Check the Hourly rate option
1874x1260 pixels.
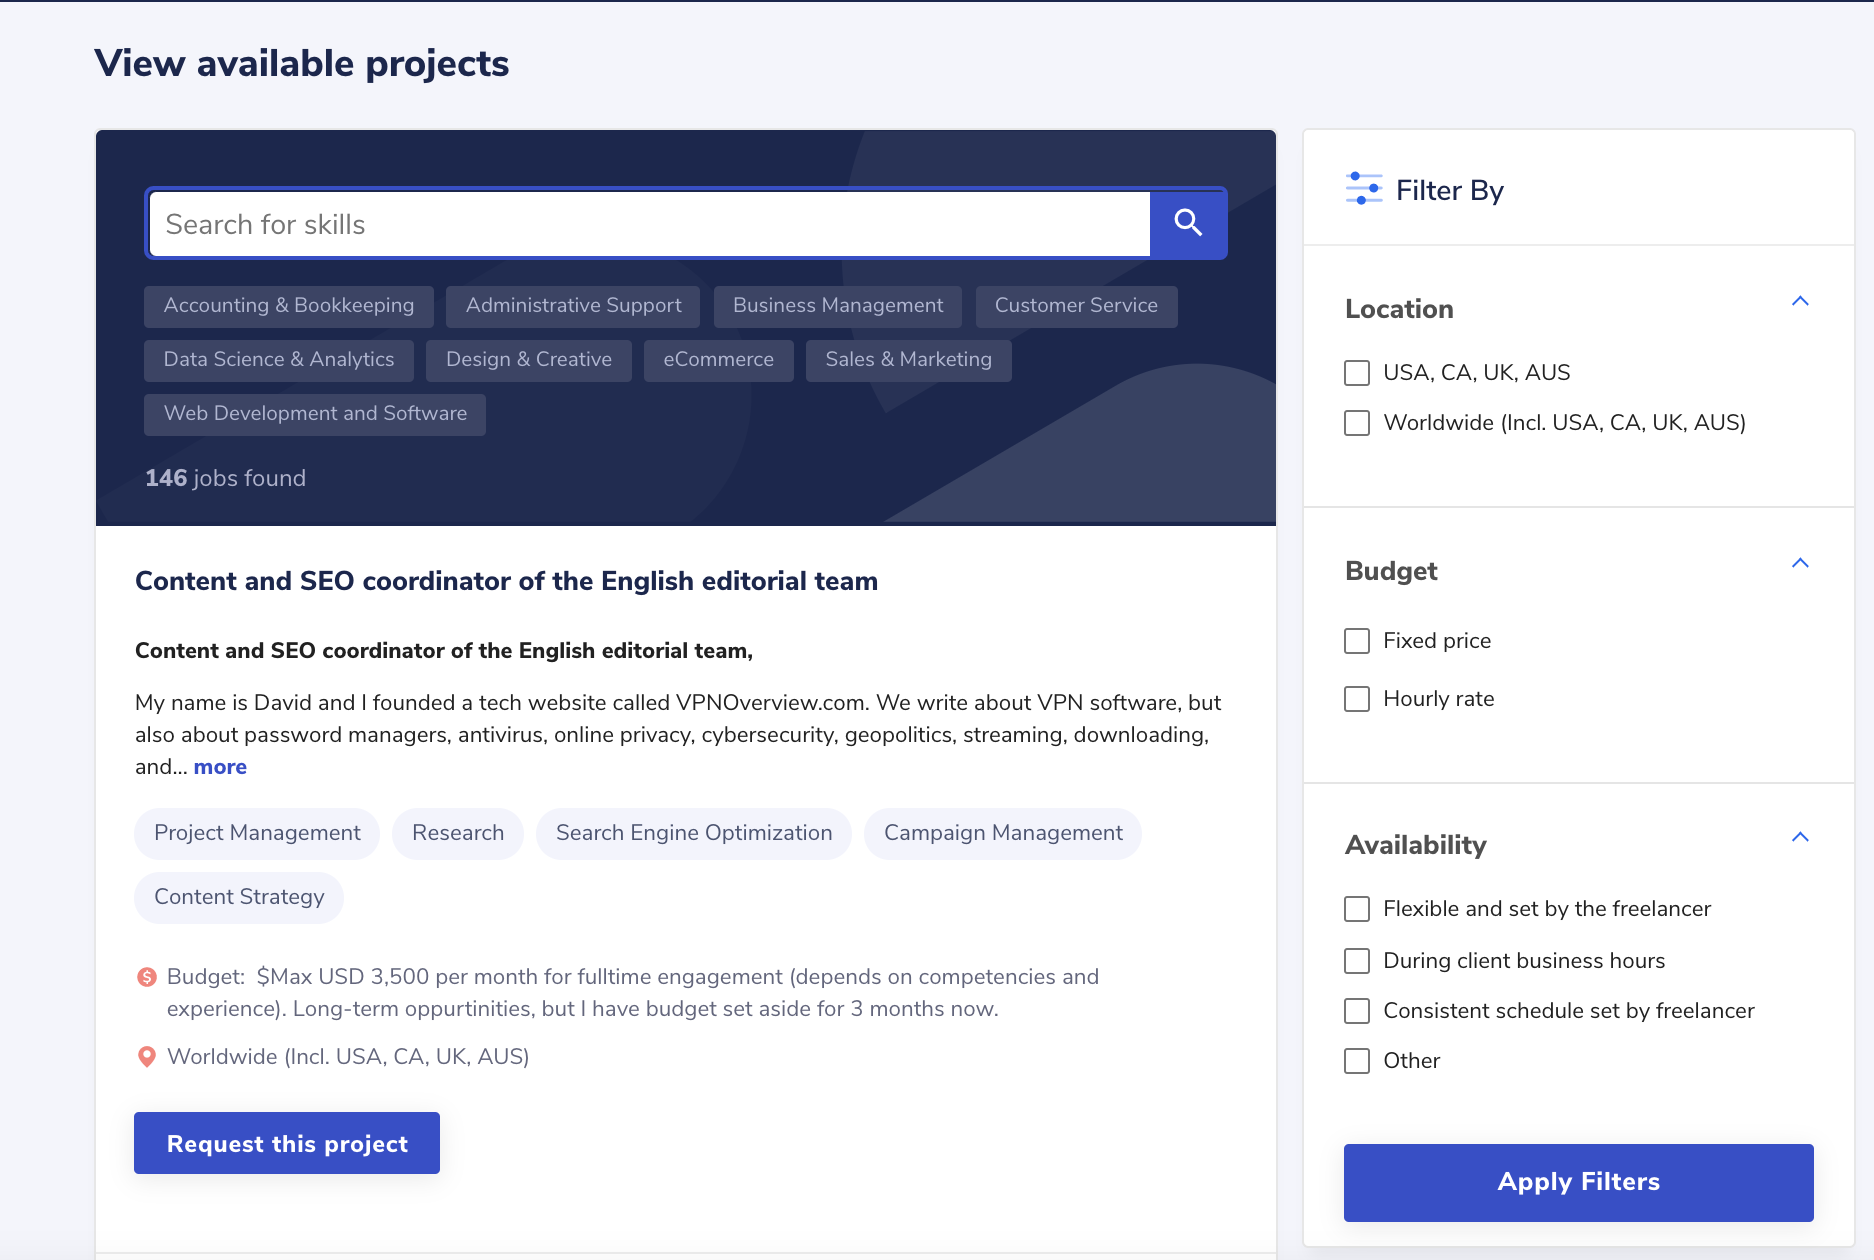pyautogui.click(x=1357, y=699)
